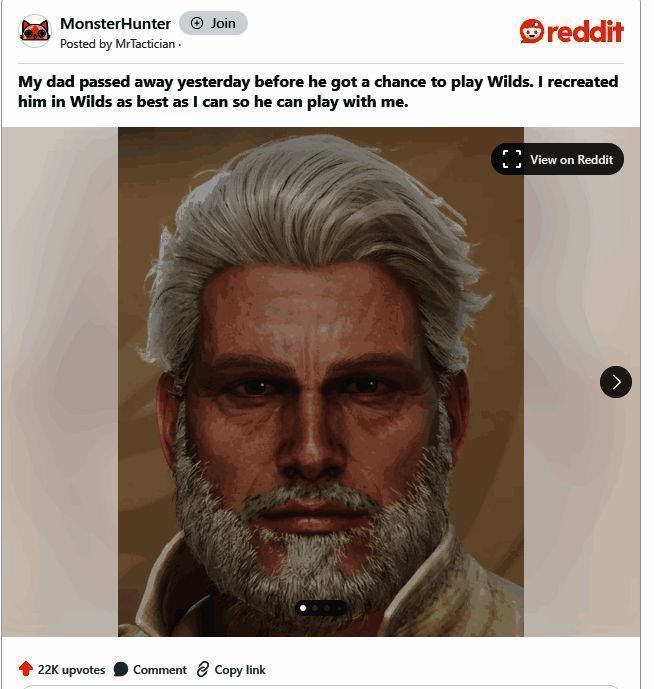Open the MonsterHunter subreddit avatar
This screenshot has width=654, height=689.
[x=35, y=31]
